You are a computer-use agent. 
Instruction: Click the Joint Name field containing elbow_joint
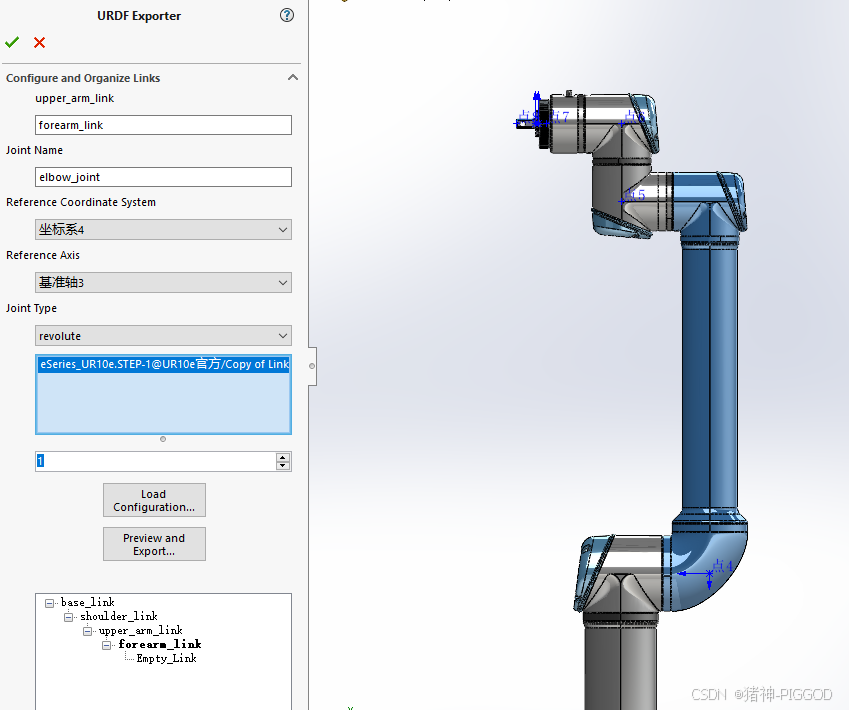click(x=163, y=176)
